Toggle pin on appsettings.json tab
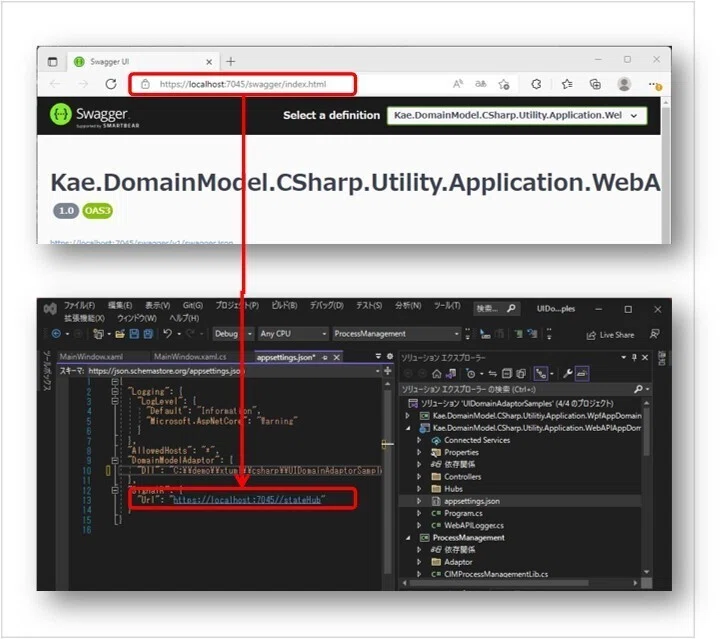720x639 pixels. [x=325, y=358]
